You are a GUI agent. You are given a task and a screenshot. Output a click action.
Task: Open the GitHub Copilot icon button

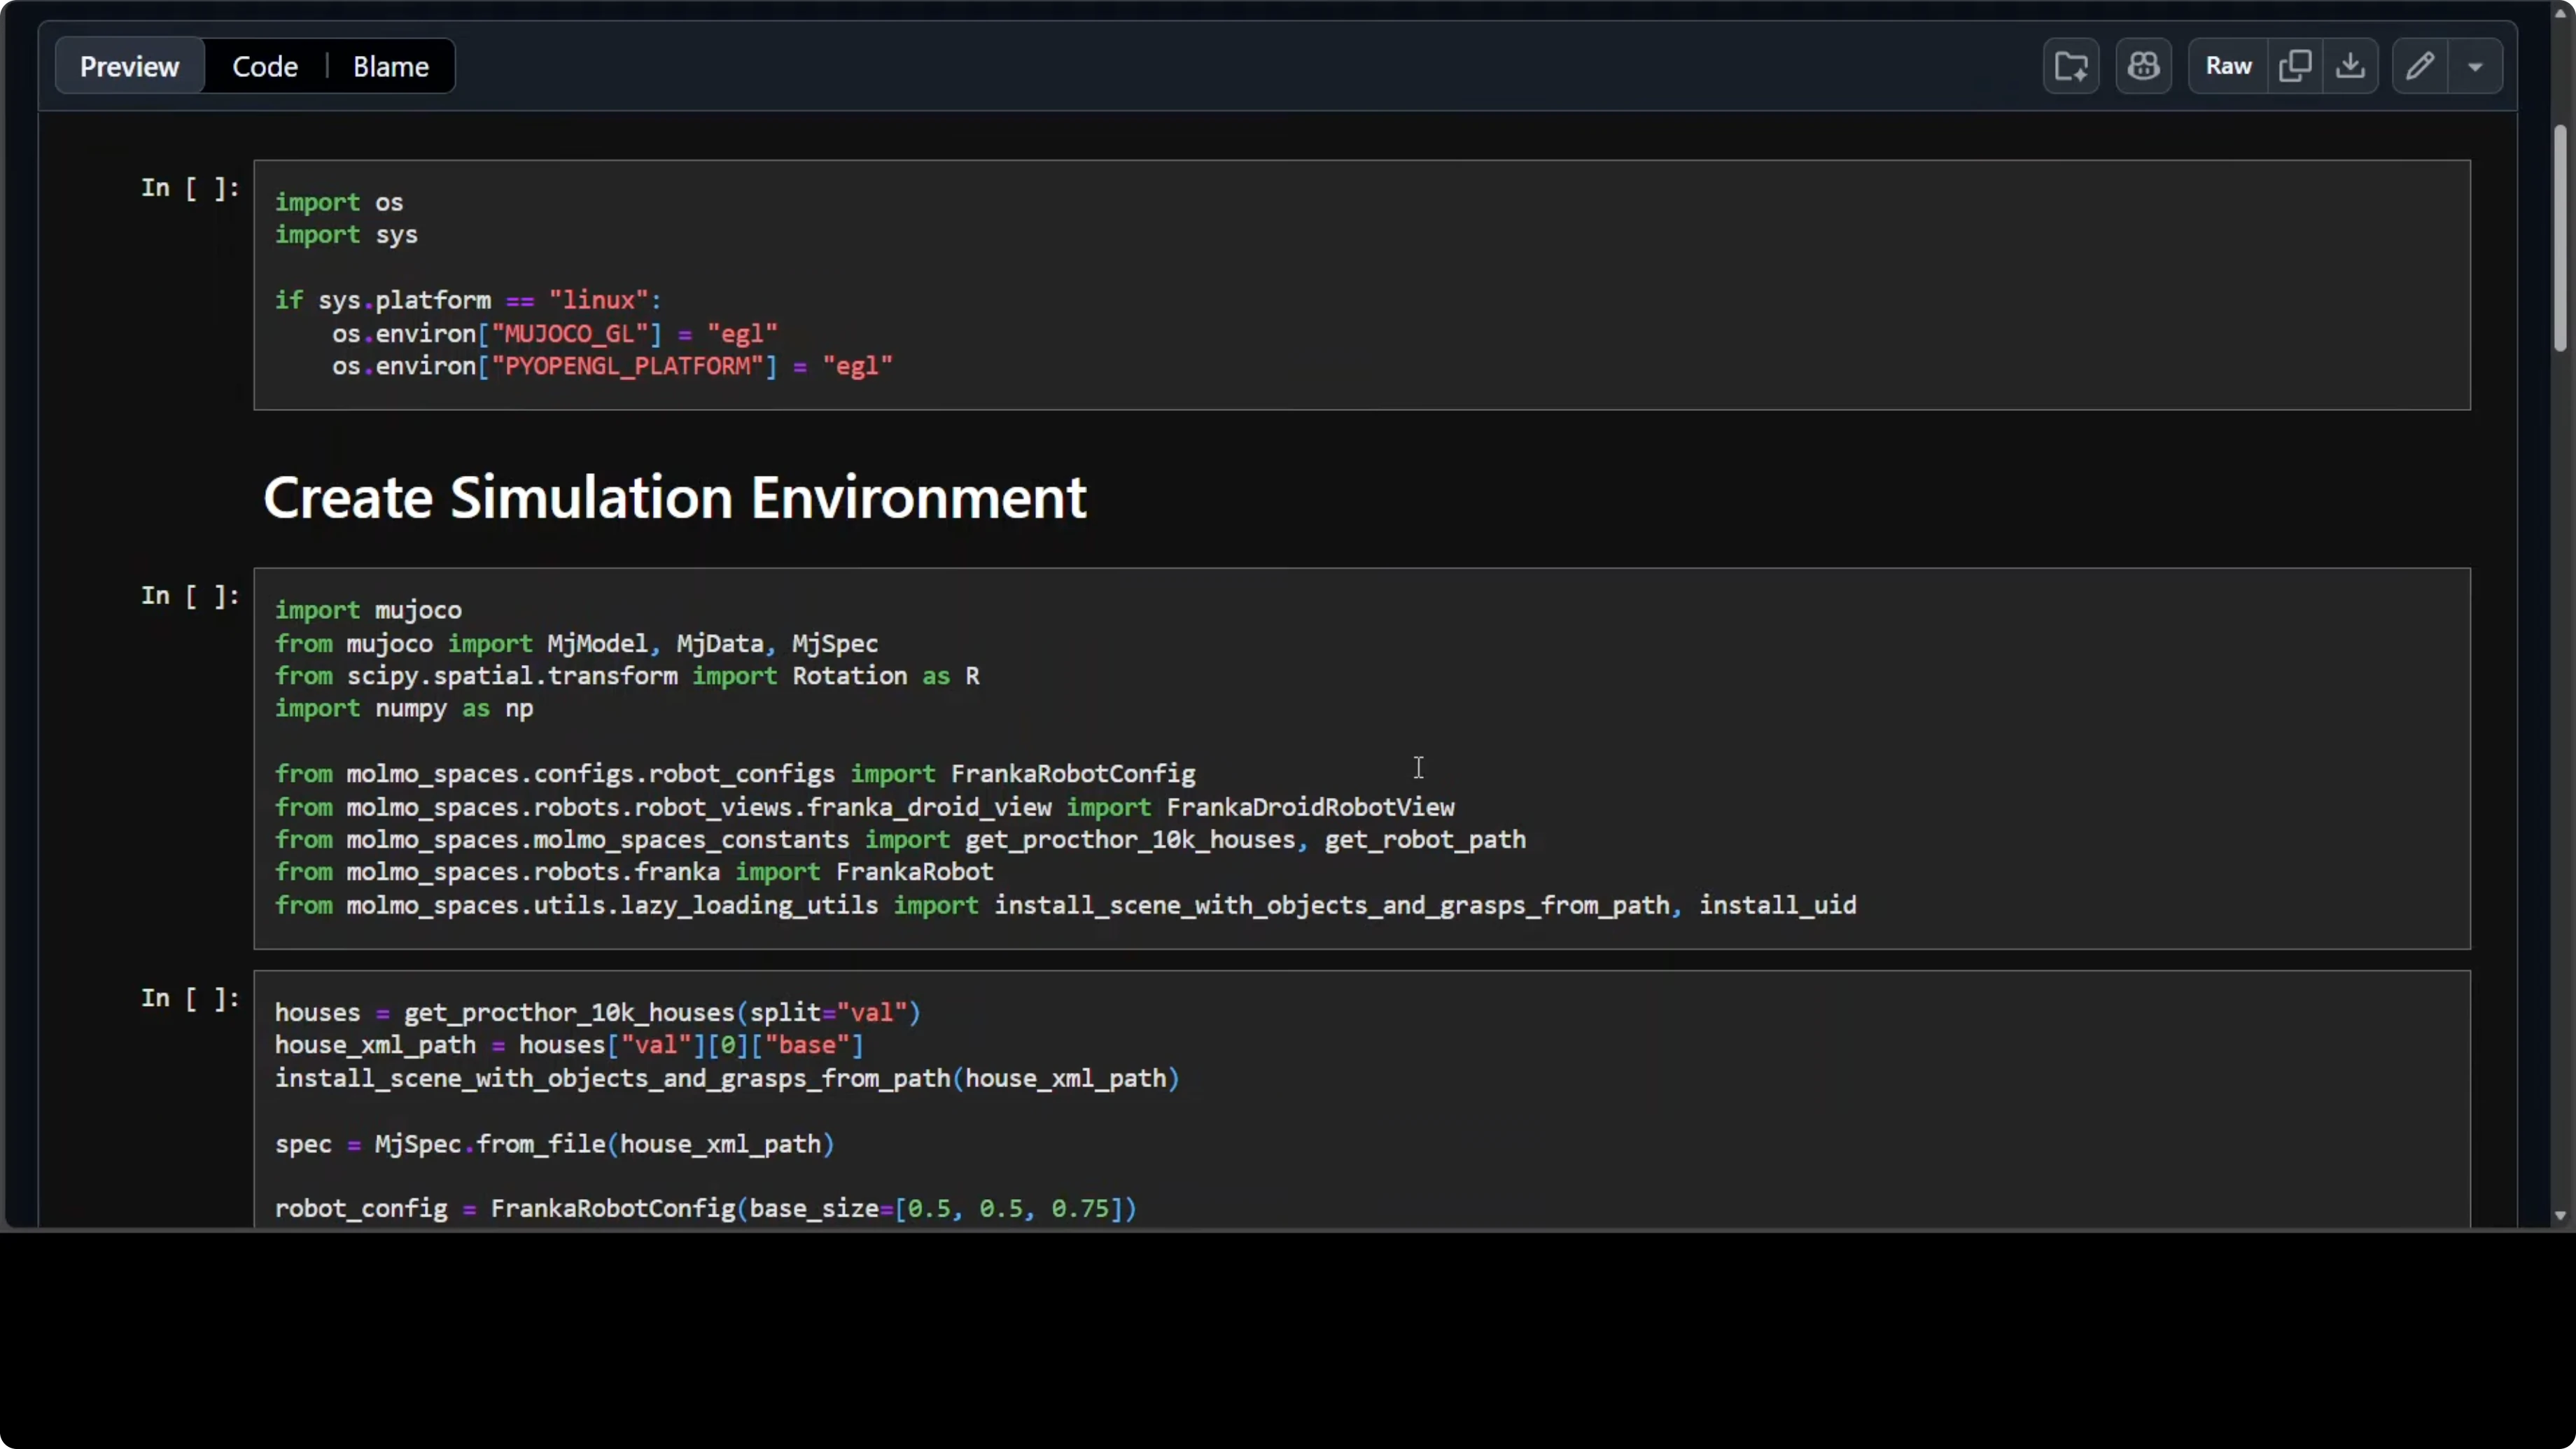coord(2143,66)
